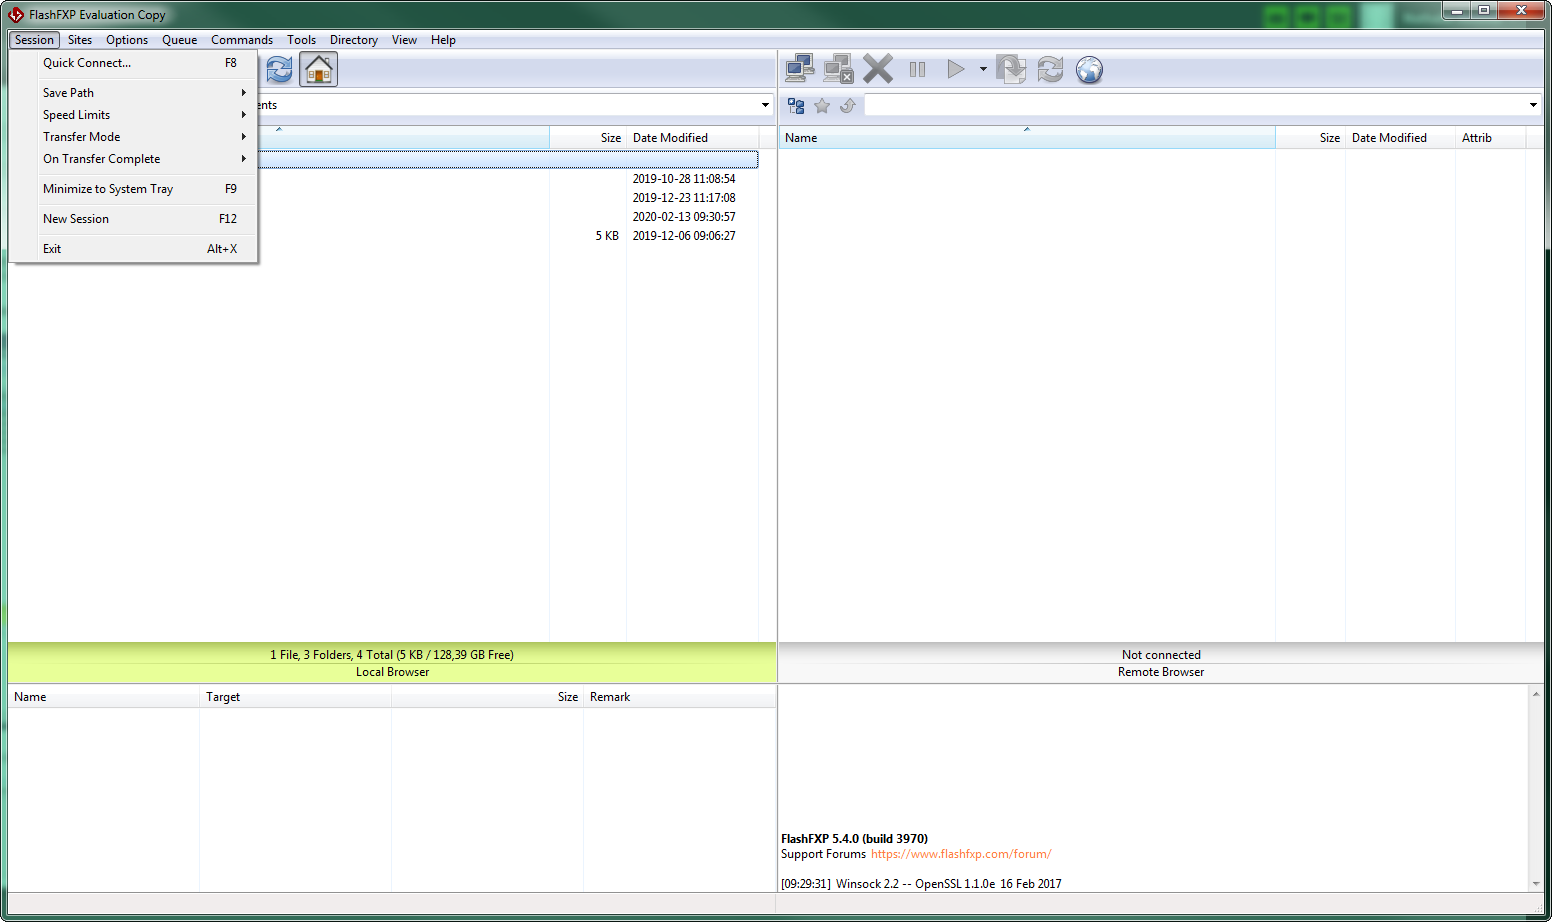Select Quick Connect... in the Session menu

[133, 63]
